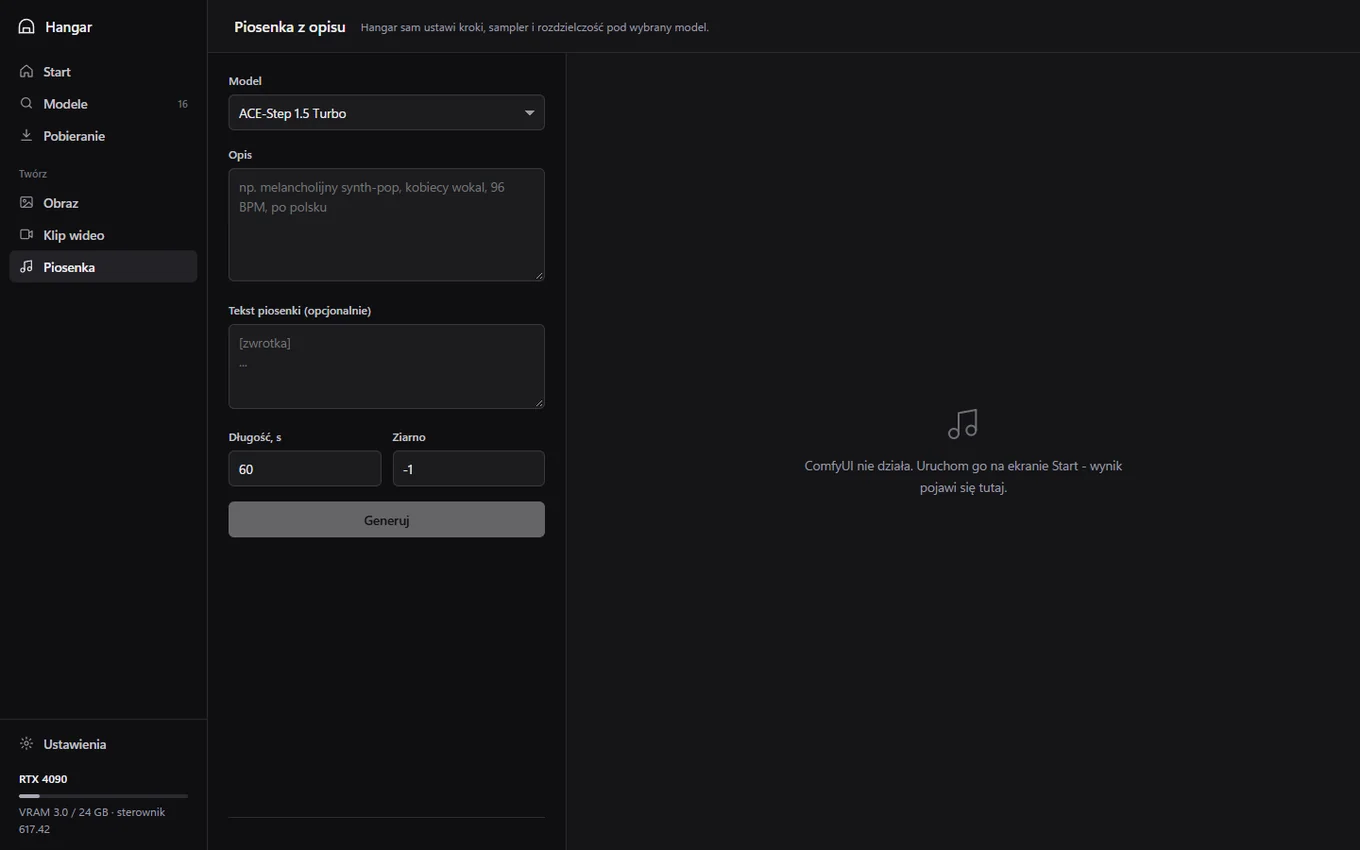Image resolution: width=1360 pixels, height=850 pixels.
Task: Click the Klip wideo camera icon
Action: pos(27,235)
